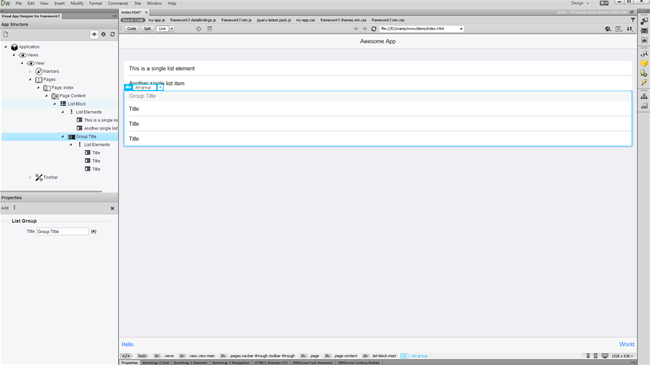The height and width of the screenshot is (365, 650).
Task: Close the Properties section with the X
Action: pos(112,208)
